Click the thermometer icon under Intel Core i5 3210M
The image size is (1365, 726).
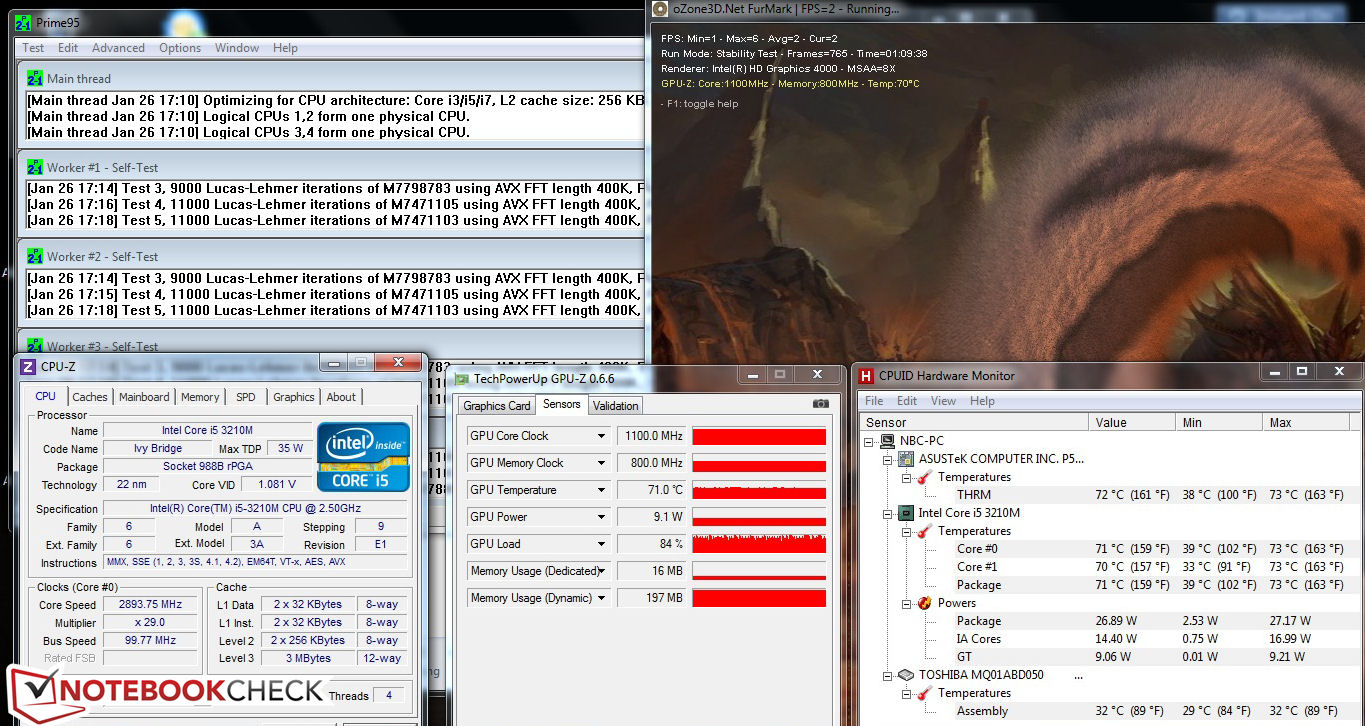[x=925, y=531]
